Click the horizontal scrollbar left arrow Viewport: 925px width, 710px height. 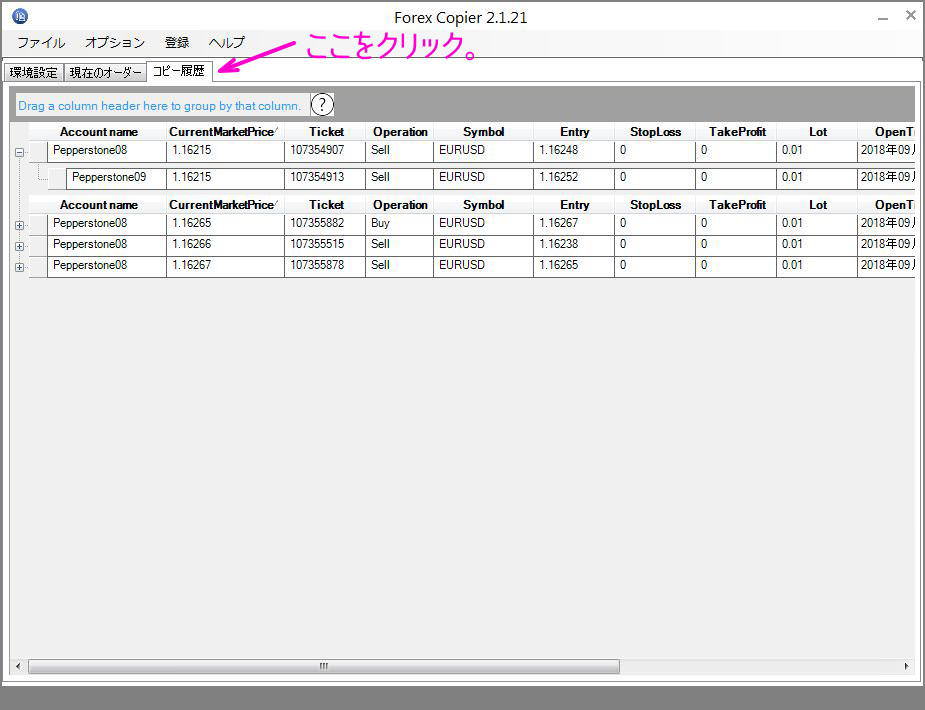pos(18,666)
